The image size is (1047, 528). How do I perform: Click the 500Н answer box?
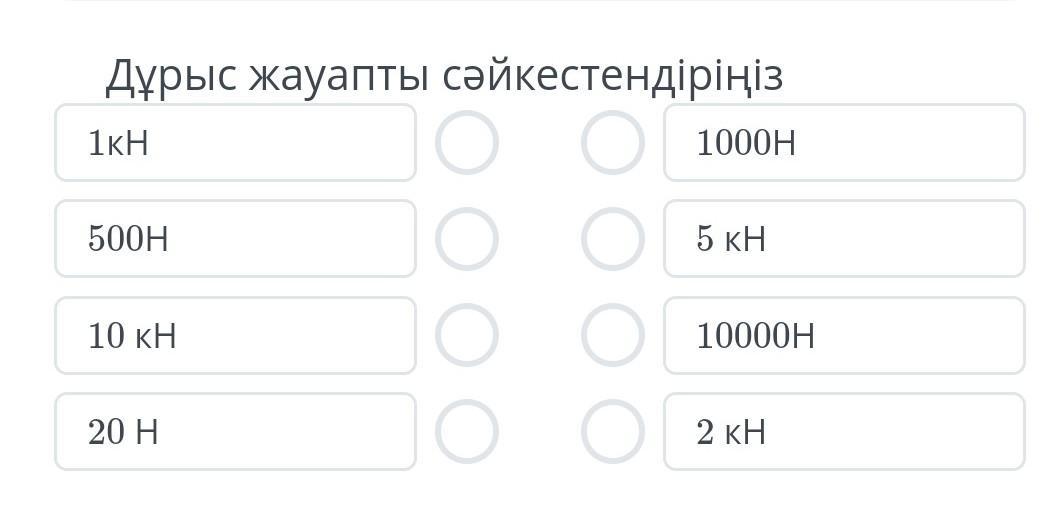click(235, 239)
